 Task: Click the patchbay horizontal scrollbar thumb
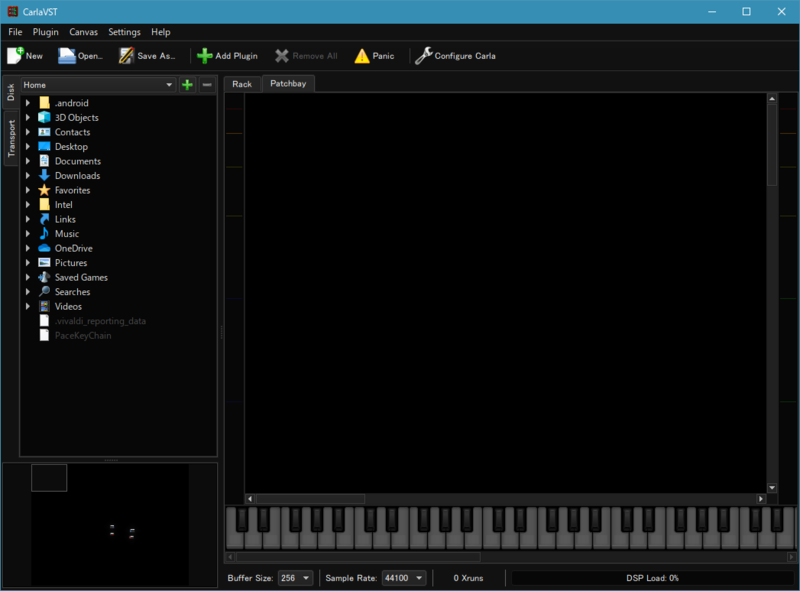[310, 499]
